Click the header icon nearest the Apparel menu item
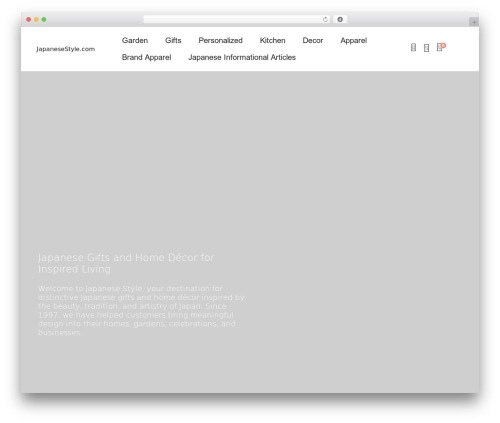Viewport: 500px width, 423px height. 413,47
